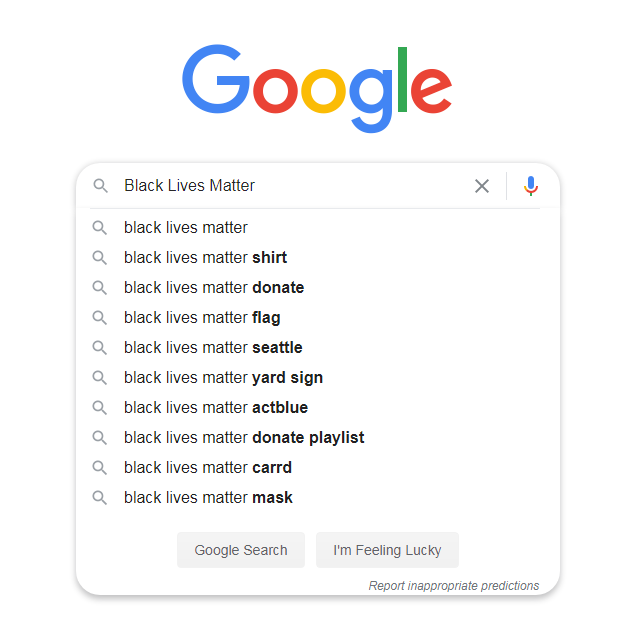The height and width of the screenshot is (633, 640).
Task: Click the microphone voice search icon
Action: coord(531,186)
